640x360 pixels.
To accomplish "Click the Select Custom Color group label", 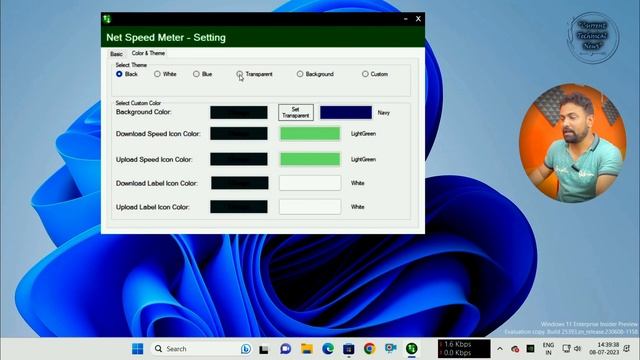I will pyautogui.click(x=138, y=103).
